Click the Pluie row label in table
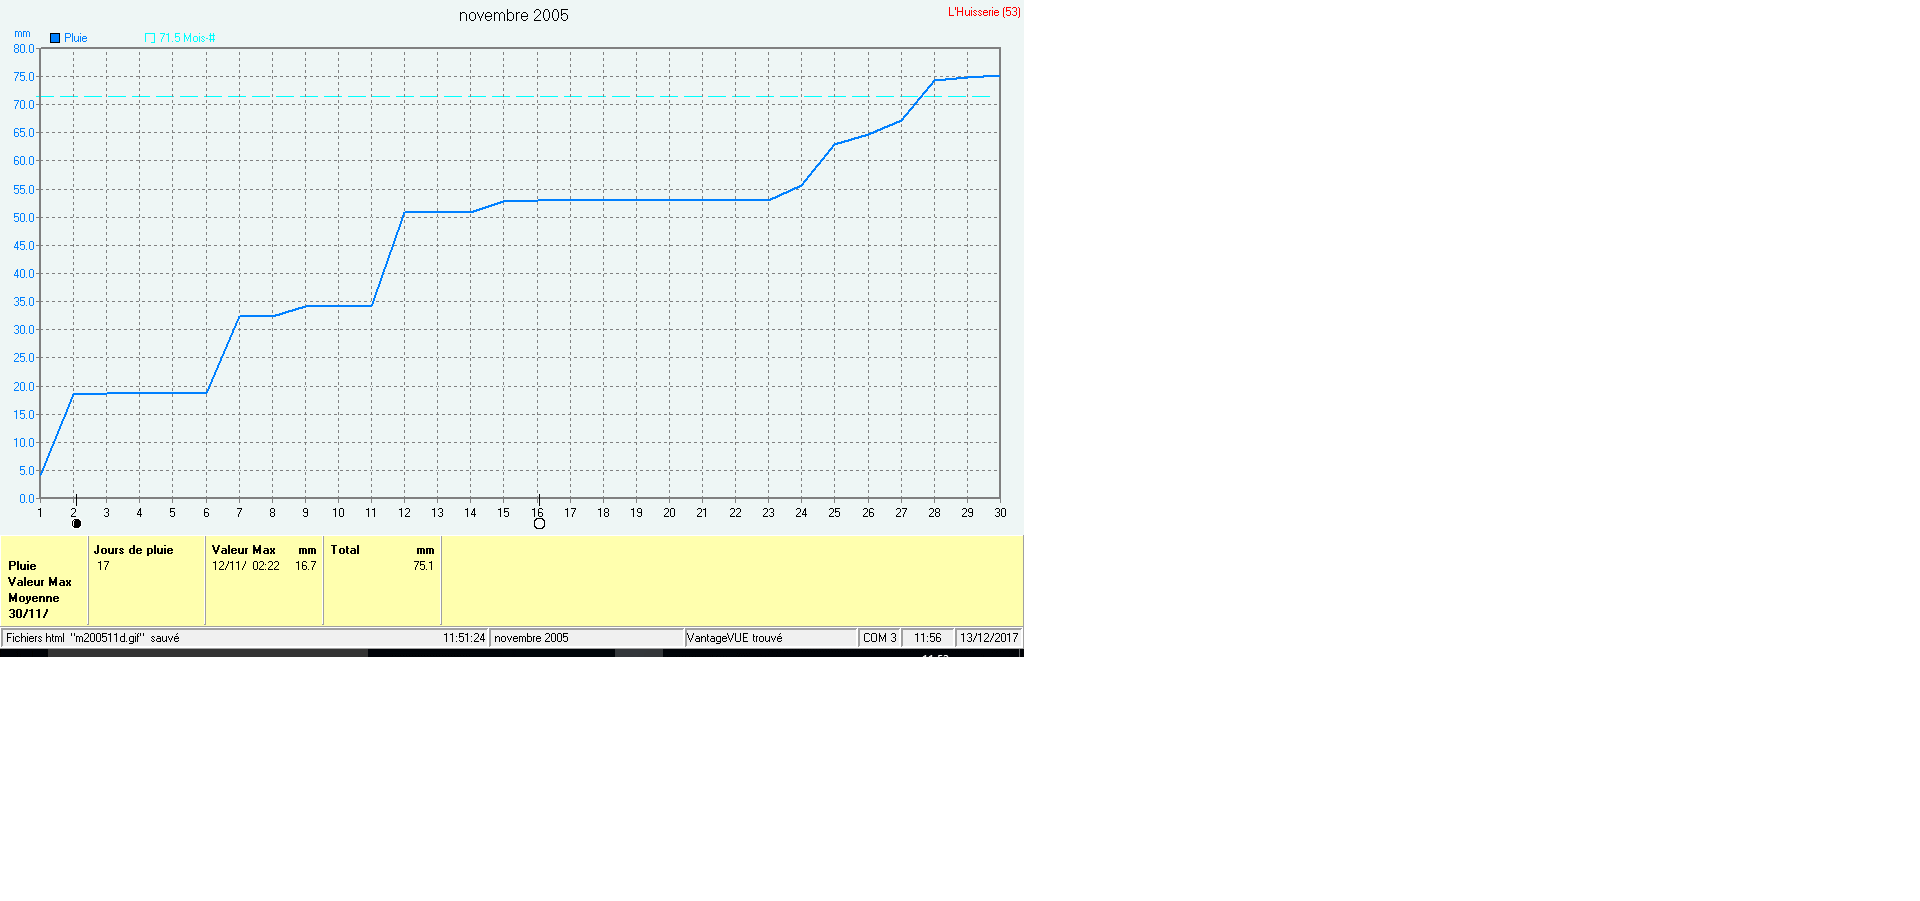Screen dimensions: 1920x901 tap(22, 566)
